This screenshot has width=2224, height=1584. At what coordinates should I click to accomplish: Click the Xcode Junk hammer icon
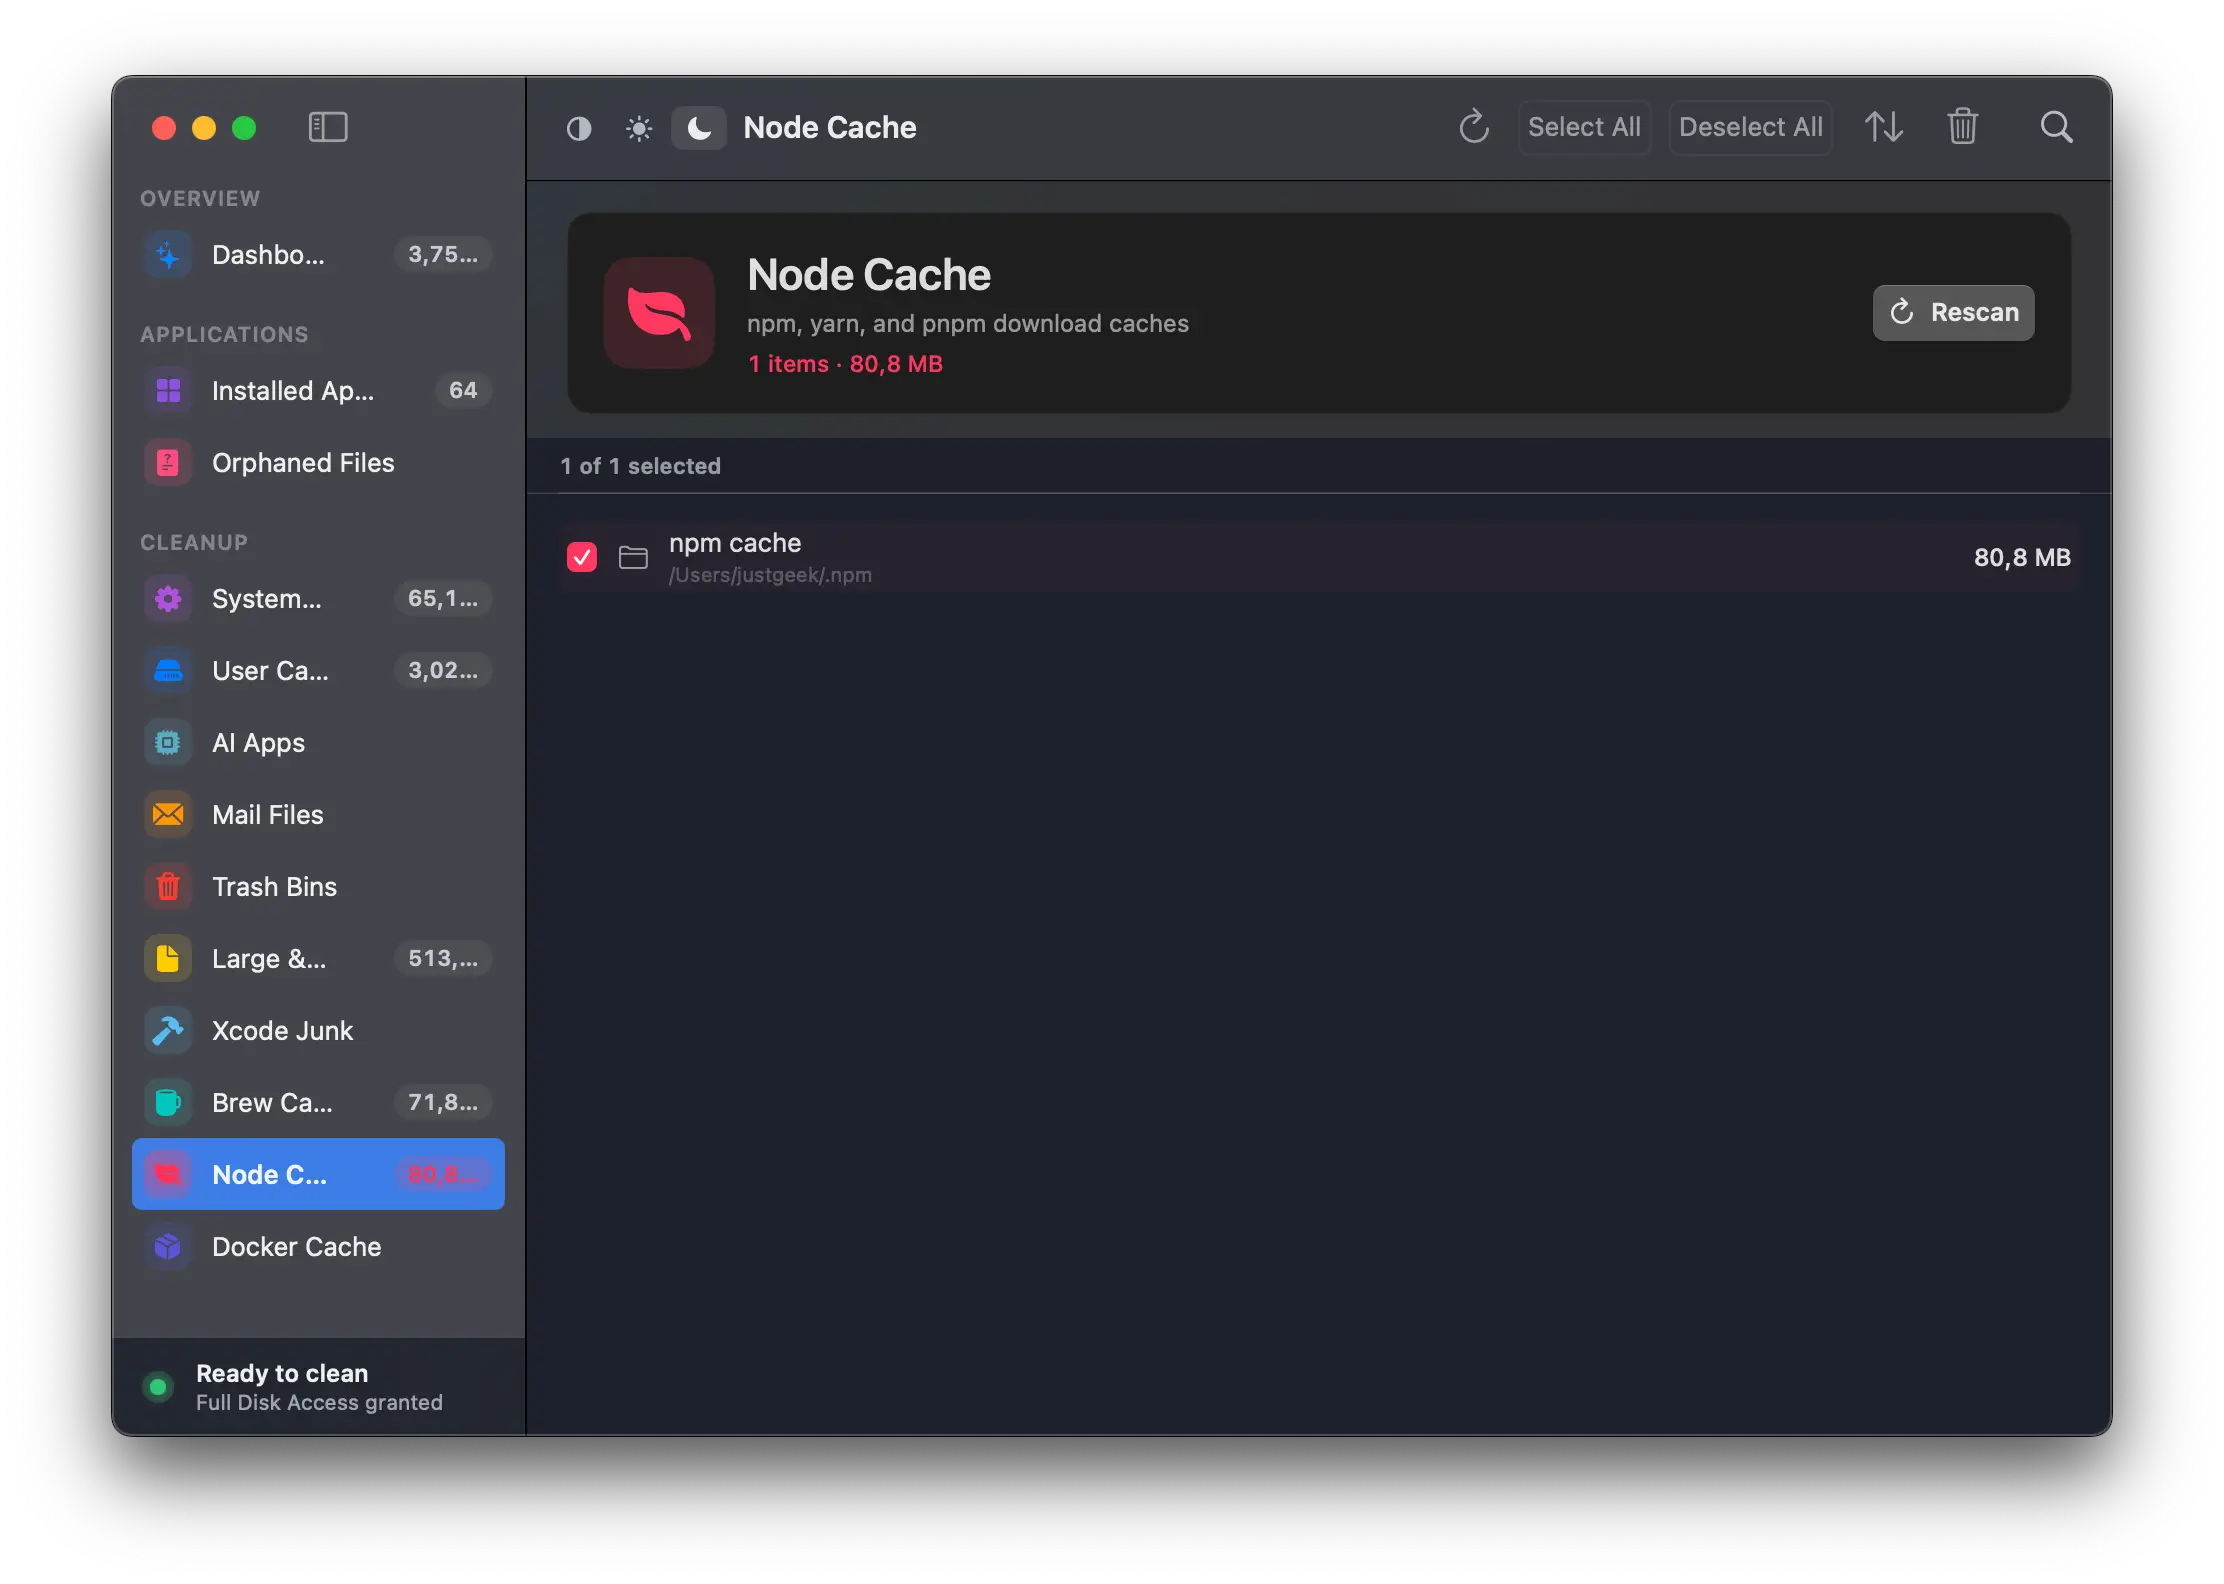[x=168, y=1031]
